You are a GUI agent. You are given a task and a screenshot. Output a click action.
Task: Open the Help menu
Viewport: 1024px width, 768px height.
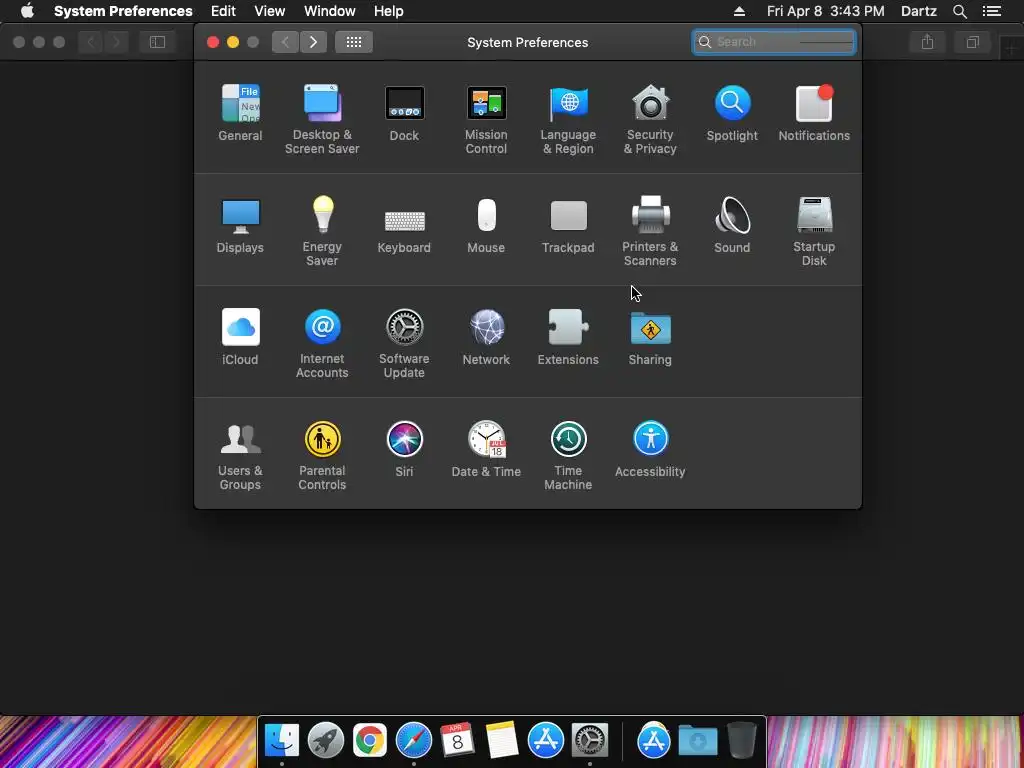pyautogui.click(x=389, y=11)
